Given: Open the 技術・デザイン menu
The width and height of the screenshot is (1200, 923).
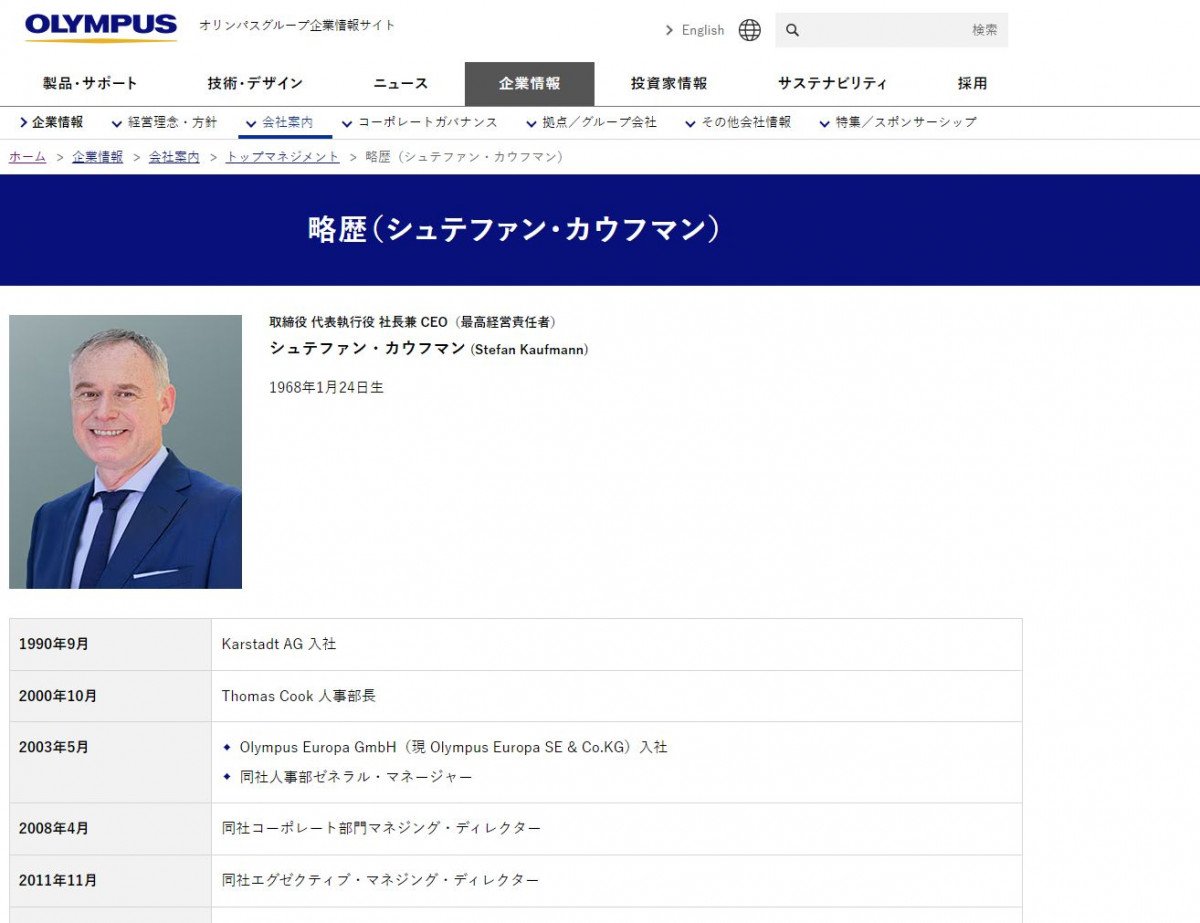Looking at the screenshot, I should 255,84.
